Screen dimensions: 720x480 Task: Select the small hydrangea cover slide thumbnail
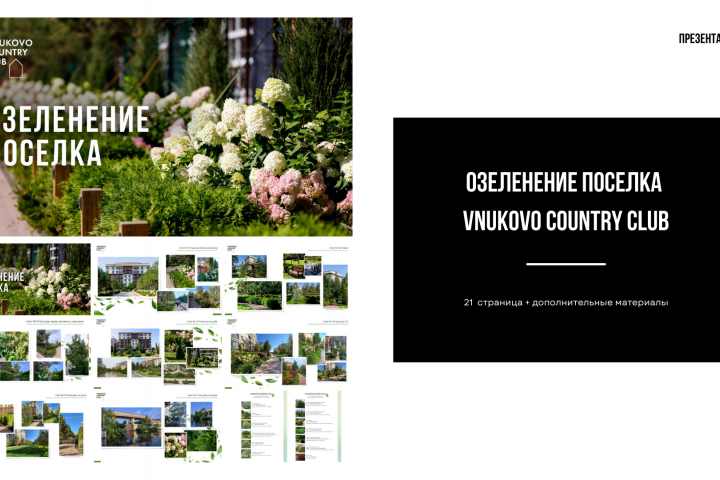[45, 279]
